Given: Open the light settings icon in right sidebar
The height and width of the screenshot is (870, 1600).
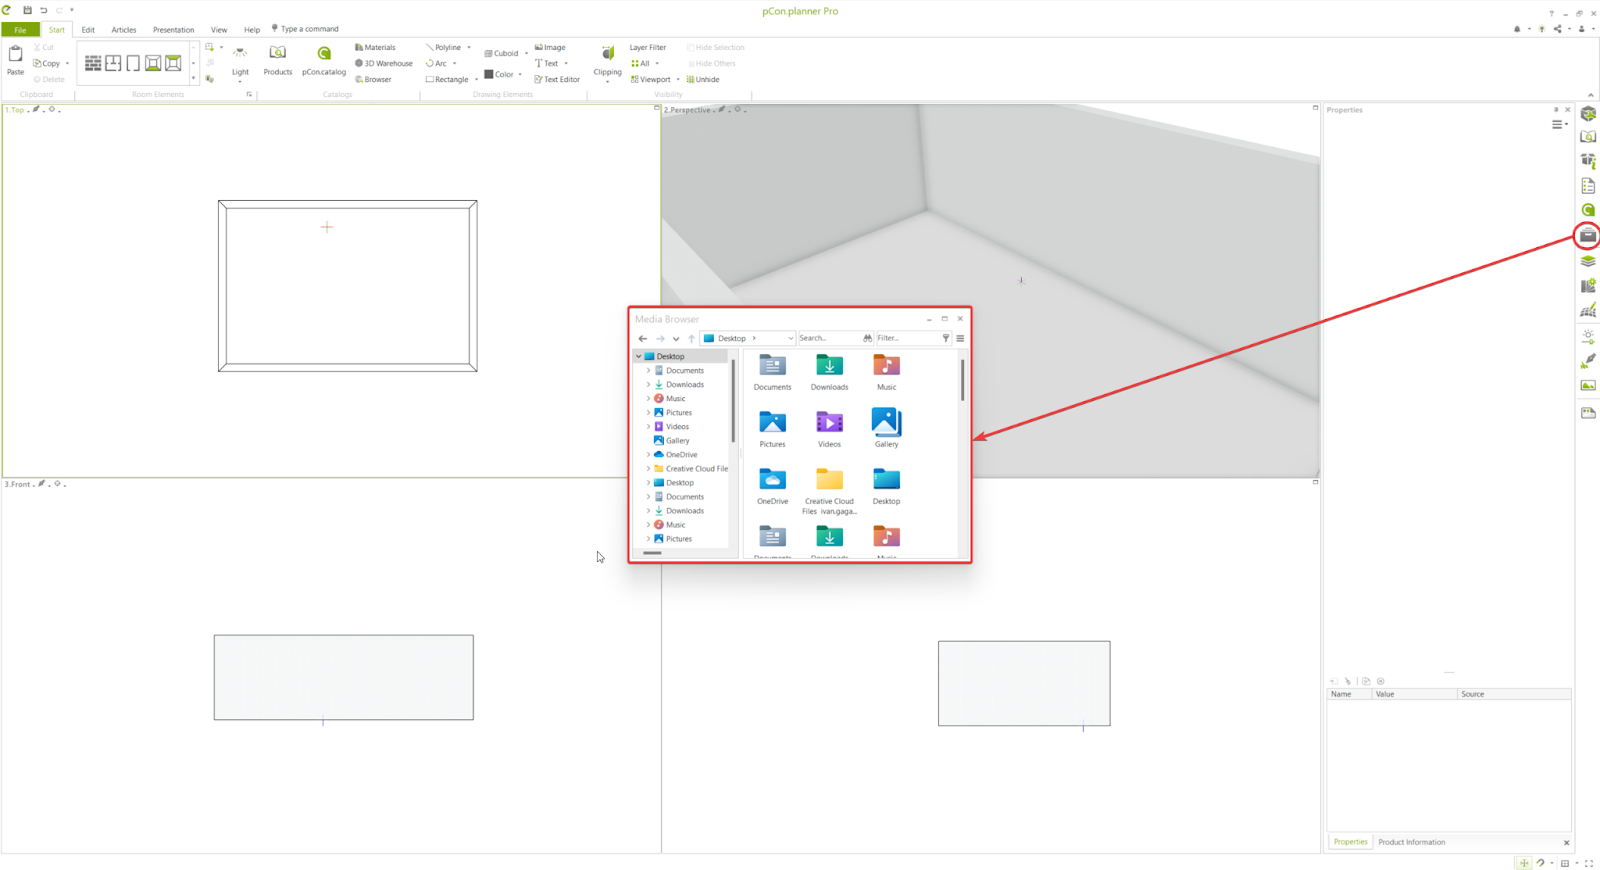Looking at the screenshot, I should 1588,337.
